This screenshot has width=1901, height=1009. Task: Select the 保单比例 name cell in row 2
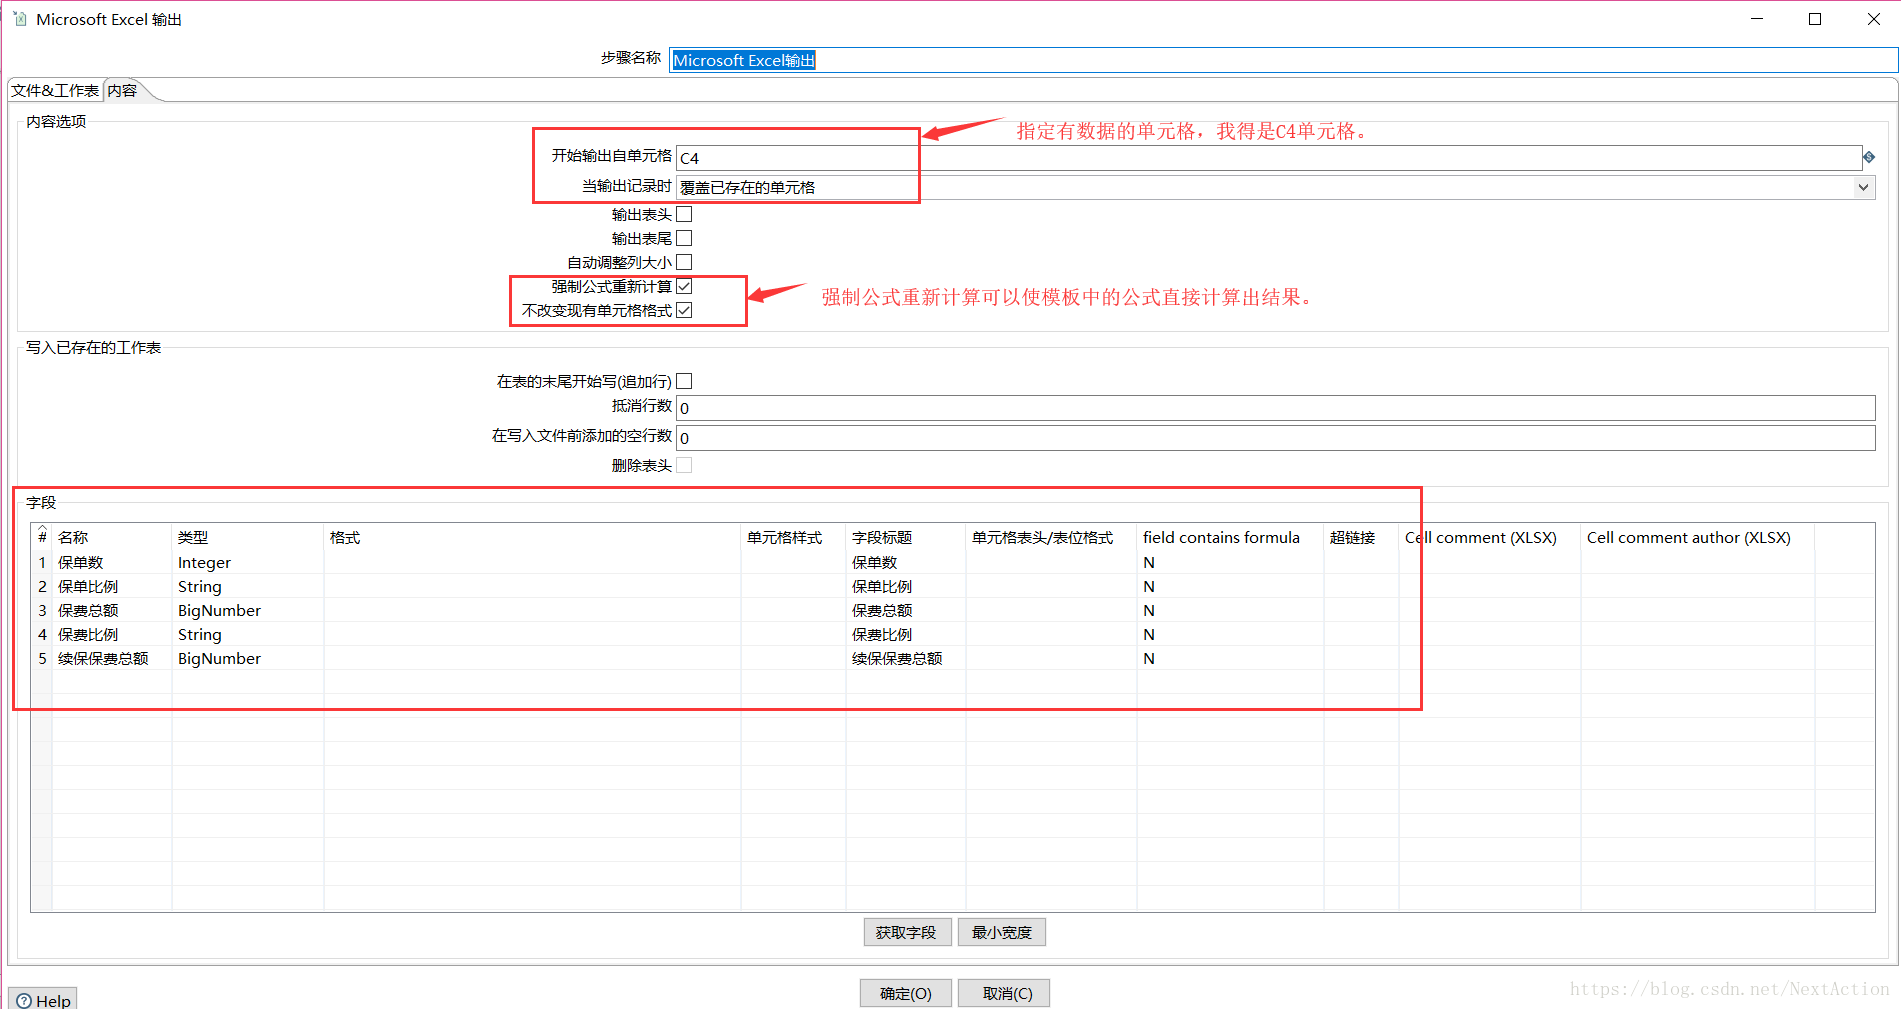point(112,586)
